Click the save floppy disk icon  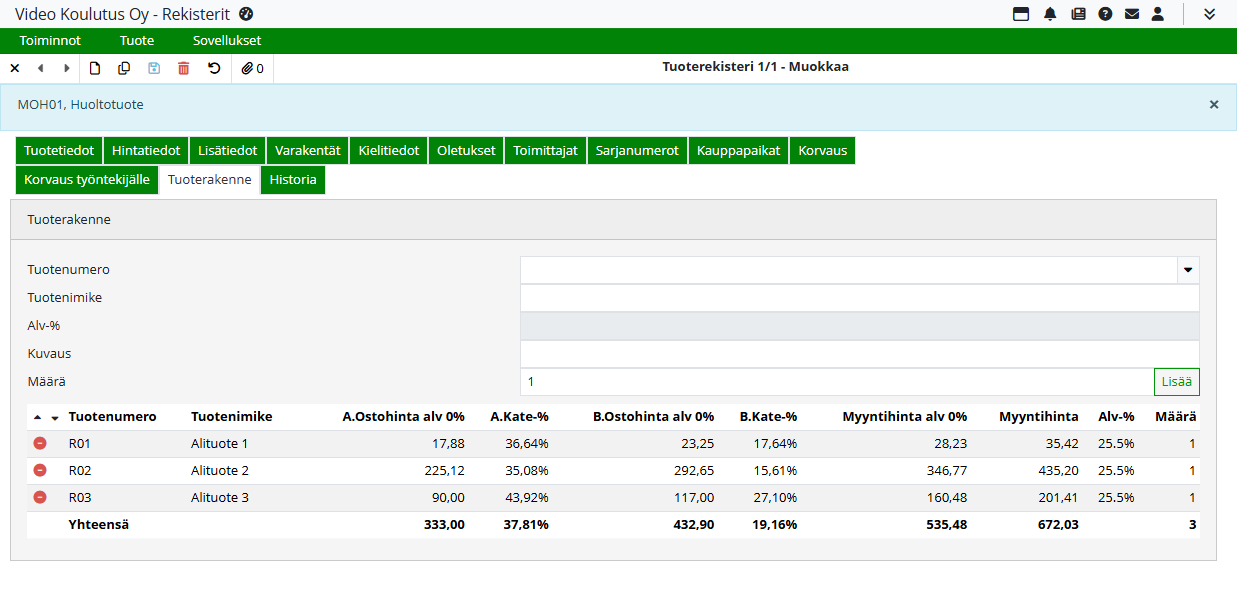click(154, 68)
